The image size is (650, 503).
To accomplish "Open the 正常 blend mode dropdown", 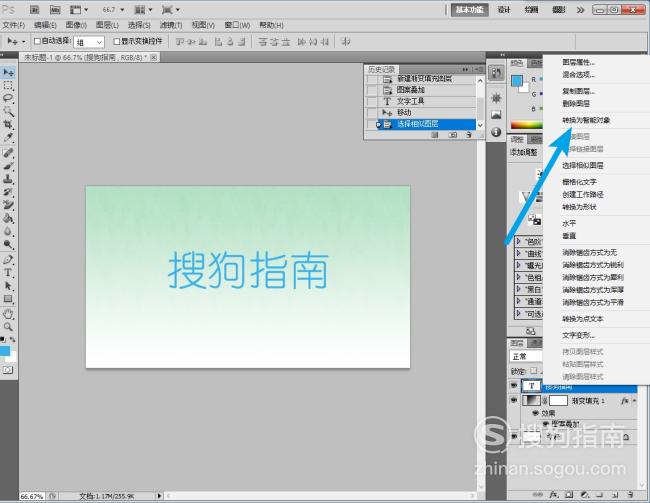I will click(526, 357).
